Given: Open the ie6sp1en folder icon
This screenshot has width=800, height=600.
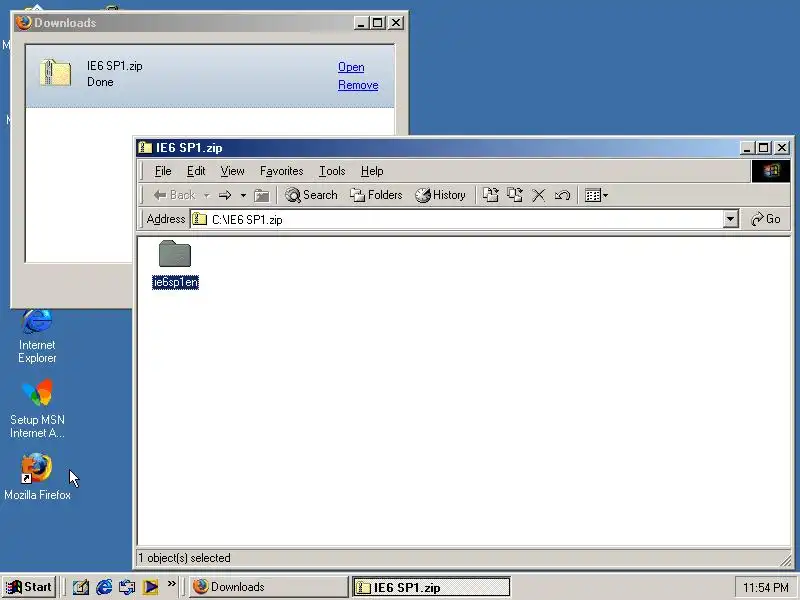Looking at the screenshot, I should [174, 254].
